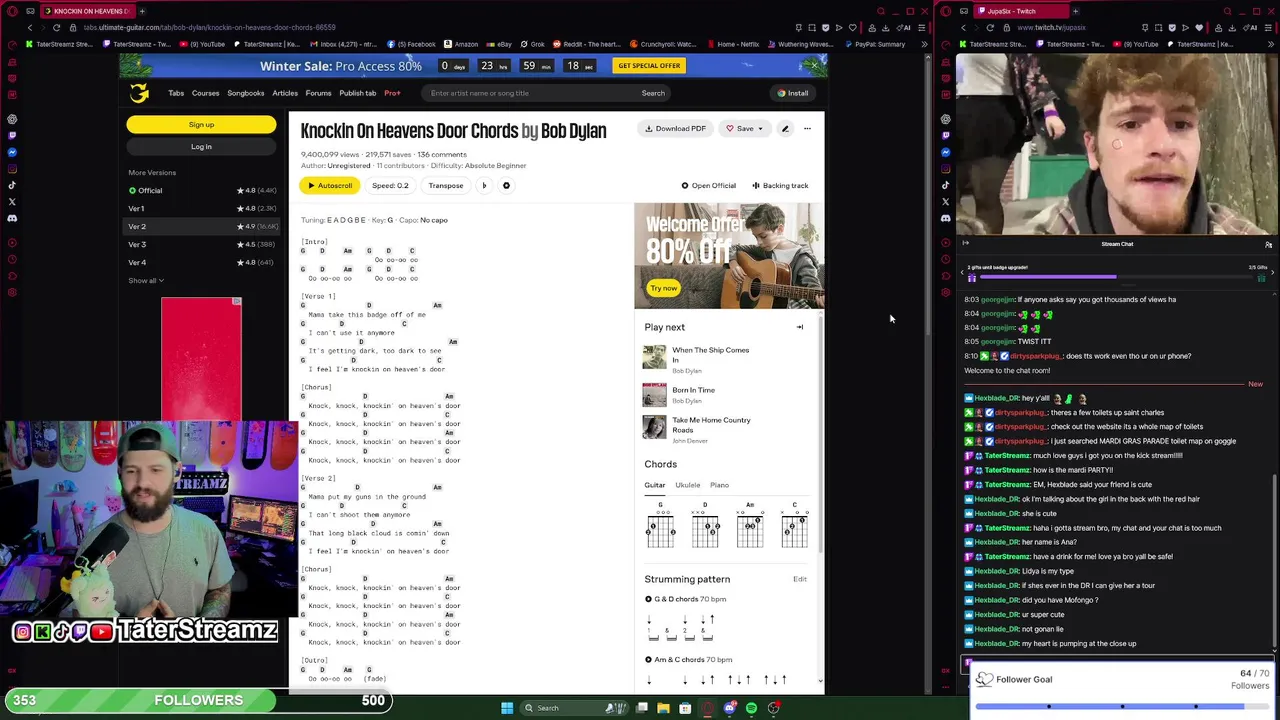
Task: Click the Windows Start button
Action: [507, 708]
